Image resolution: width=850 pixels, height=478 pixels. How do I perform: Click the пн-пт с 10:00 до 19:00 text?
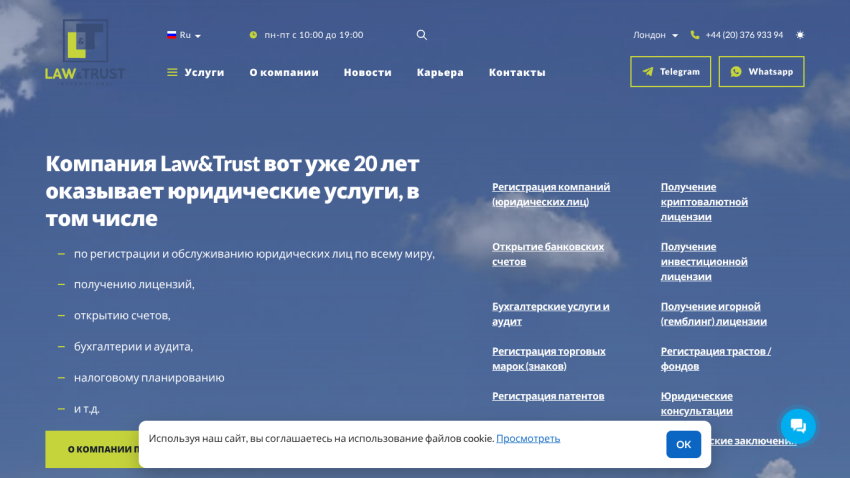(x=314, y=35)
